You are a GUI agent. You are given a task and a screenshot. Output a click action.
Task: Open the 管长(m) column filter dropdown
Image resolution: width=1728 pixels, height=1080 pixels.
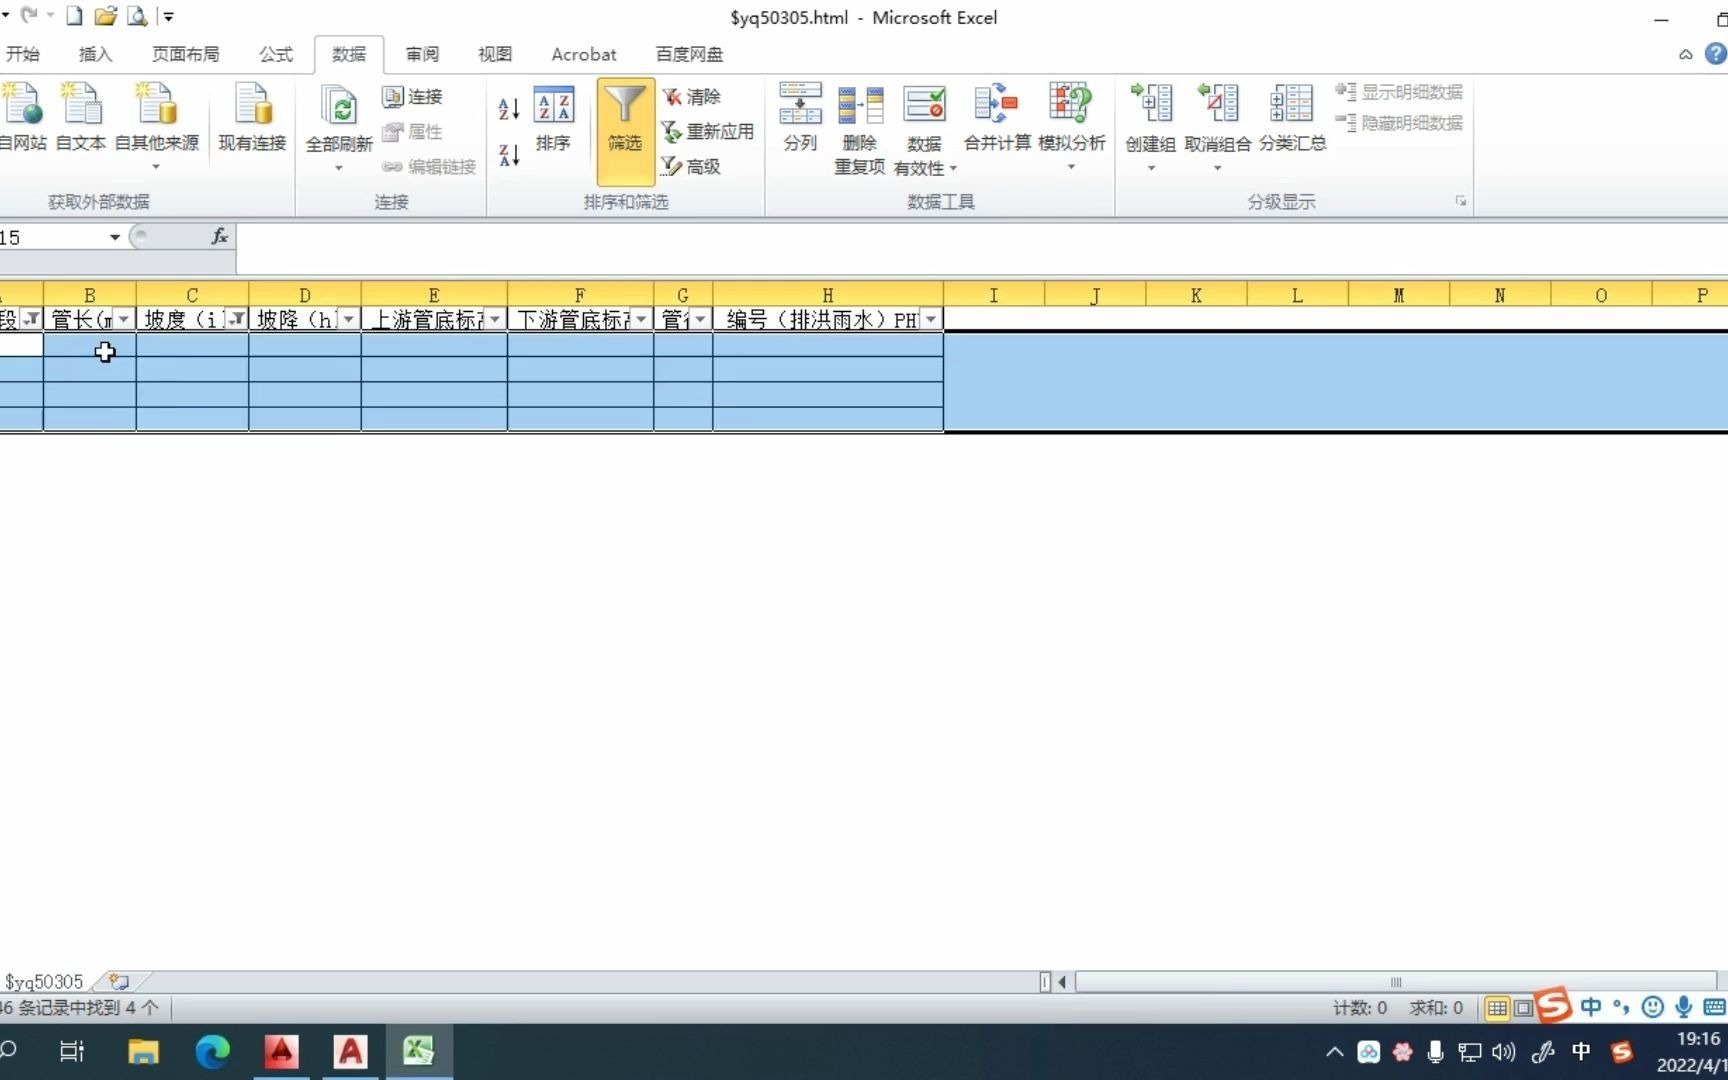(x=122, y=318)
